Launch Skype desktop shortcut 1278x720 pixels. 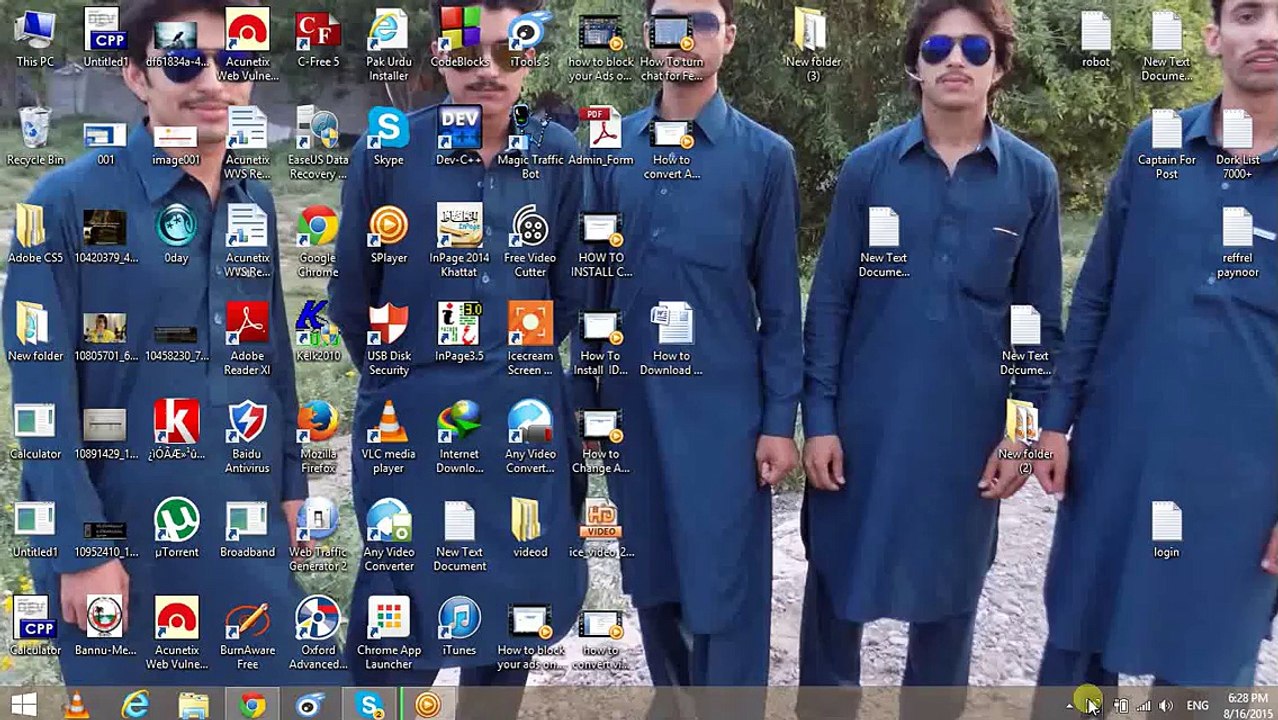[389, 138]
